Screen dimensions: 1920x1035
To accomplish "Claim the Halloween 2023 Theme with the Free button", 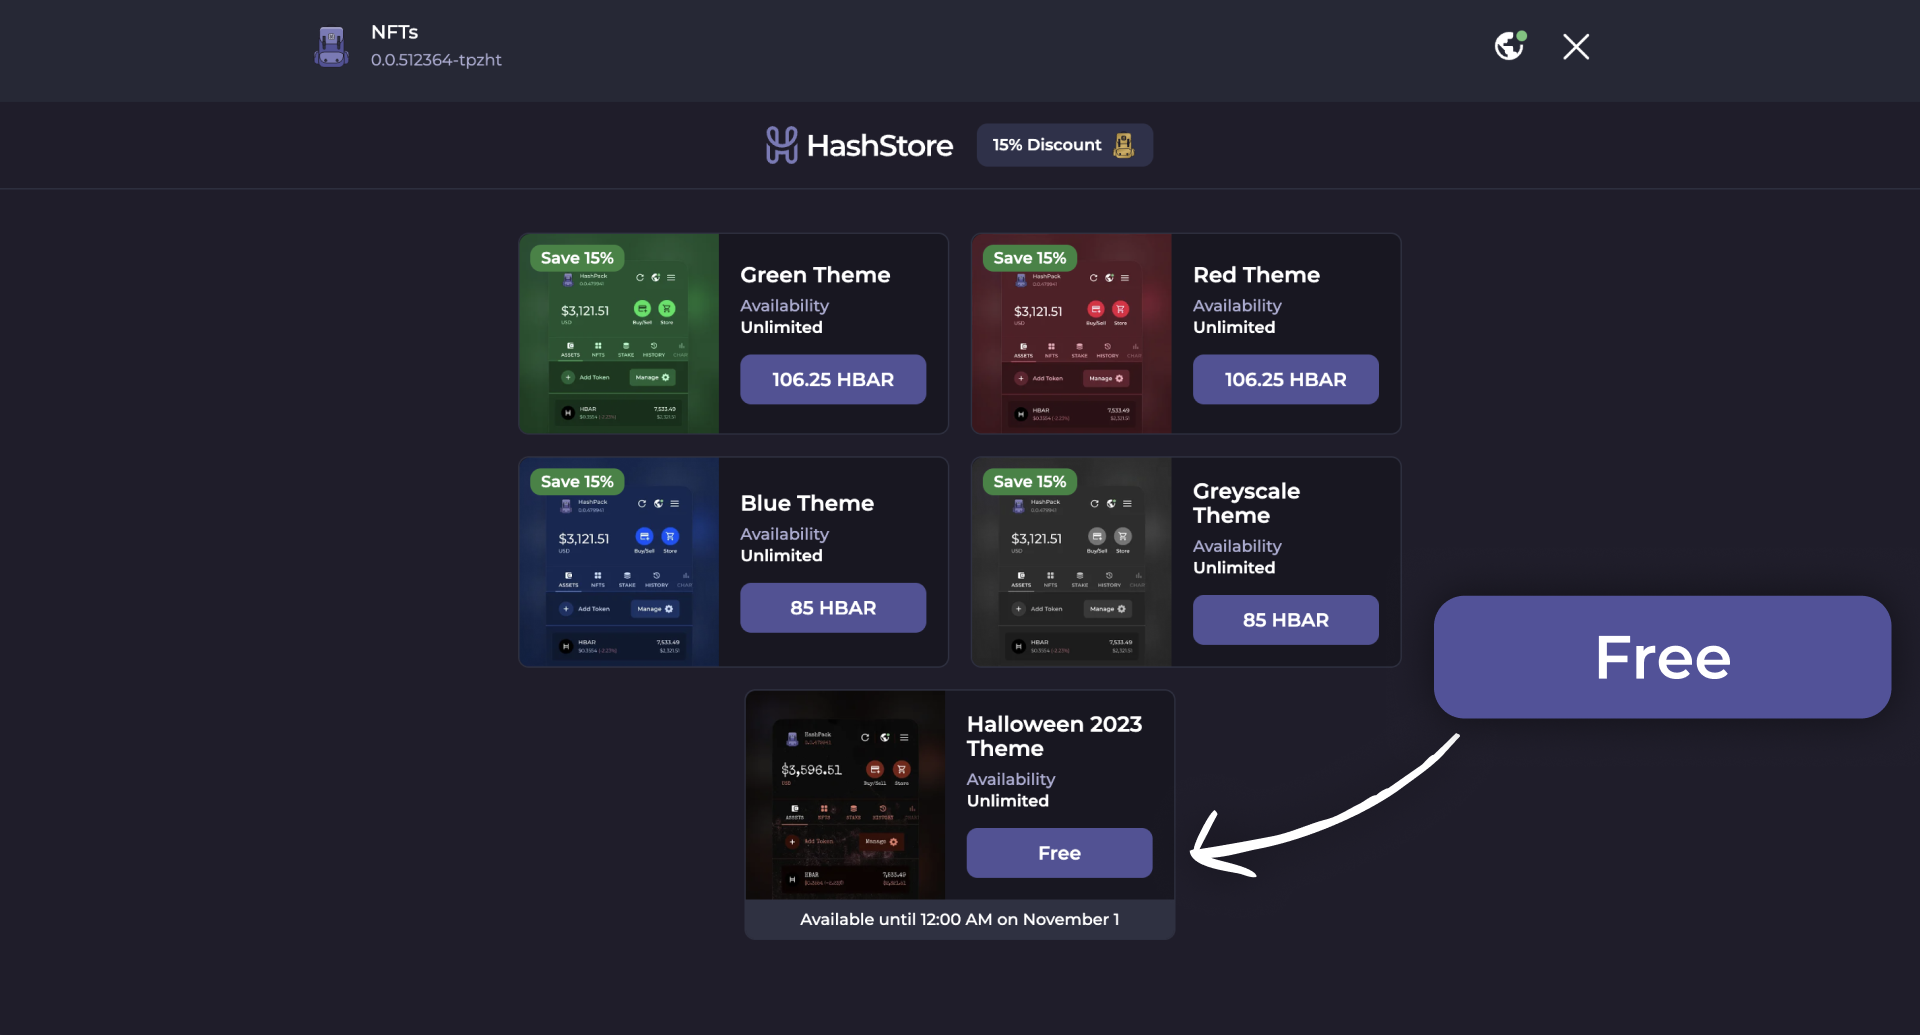I will point(1058,852).
